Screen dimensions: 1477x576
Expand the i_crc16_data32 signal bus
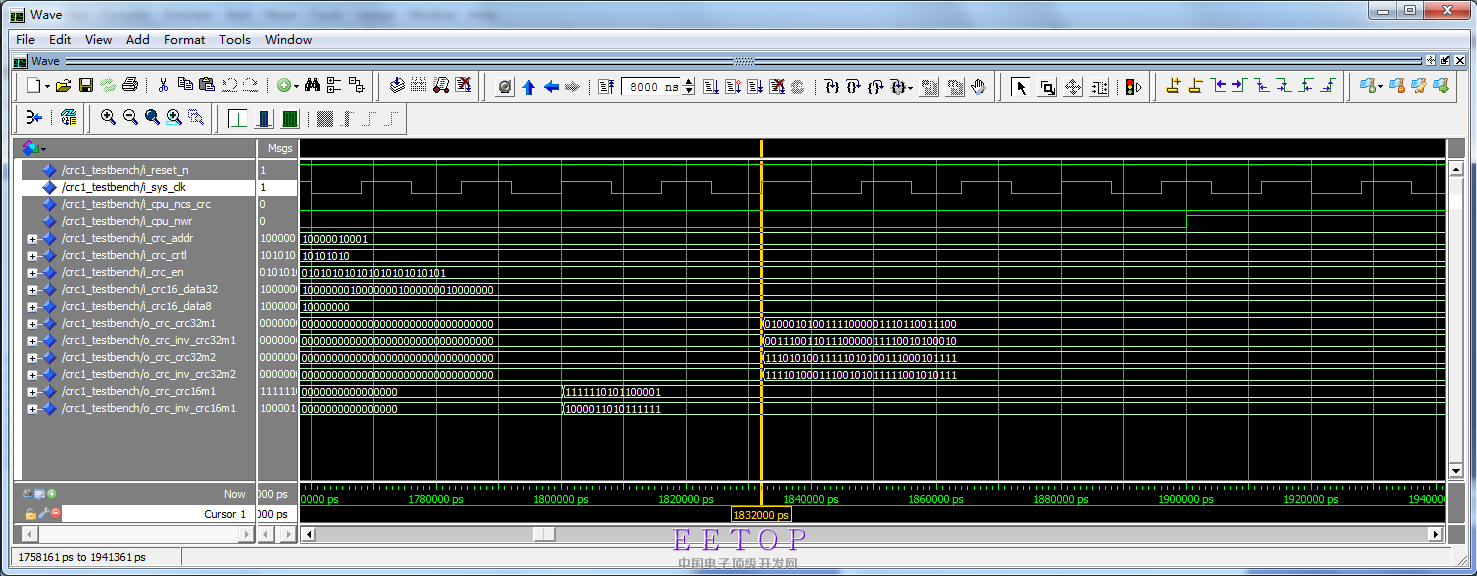[32, 290]
